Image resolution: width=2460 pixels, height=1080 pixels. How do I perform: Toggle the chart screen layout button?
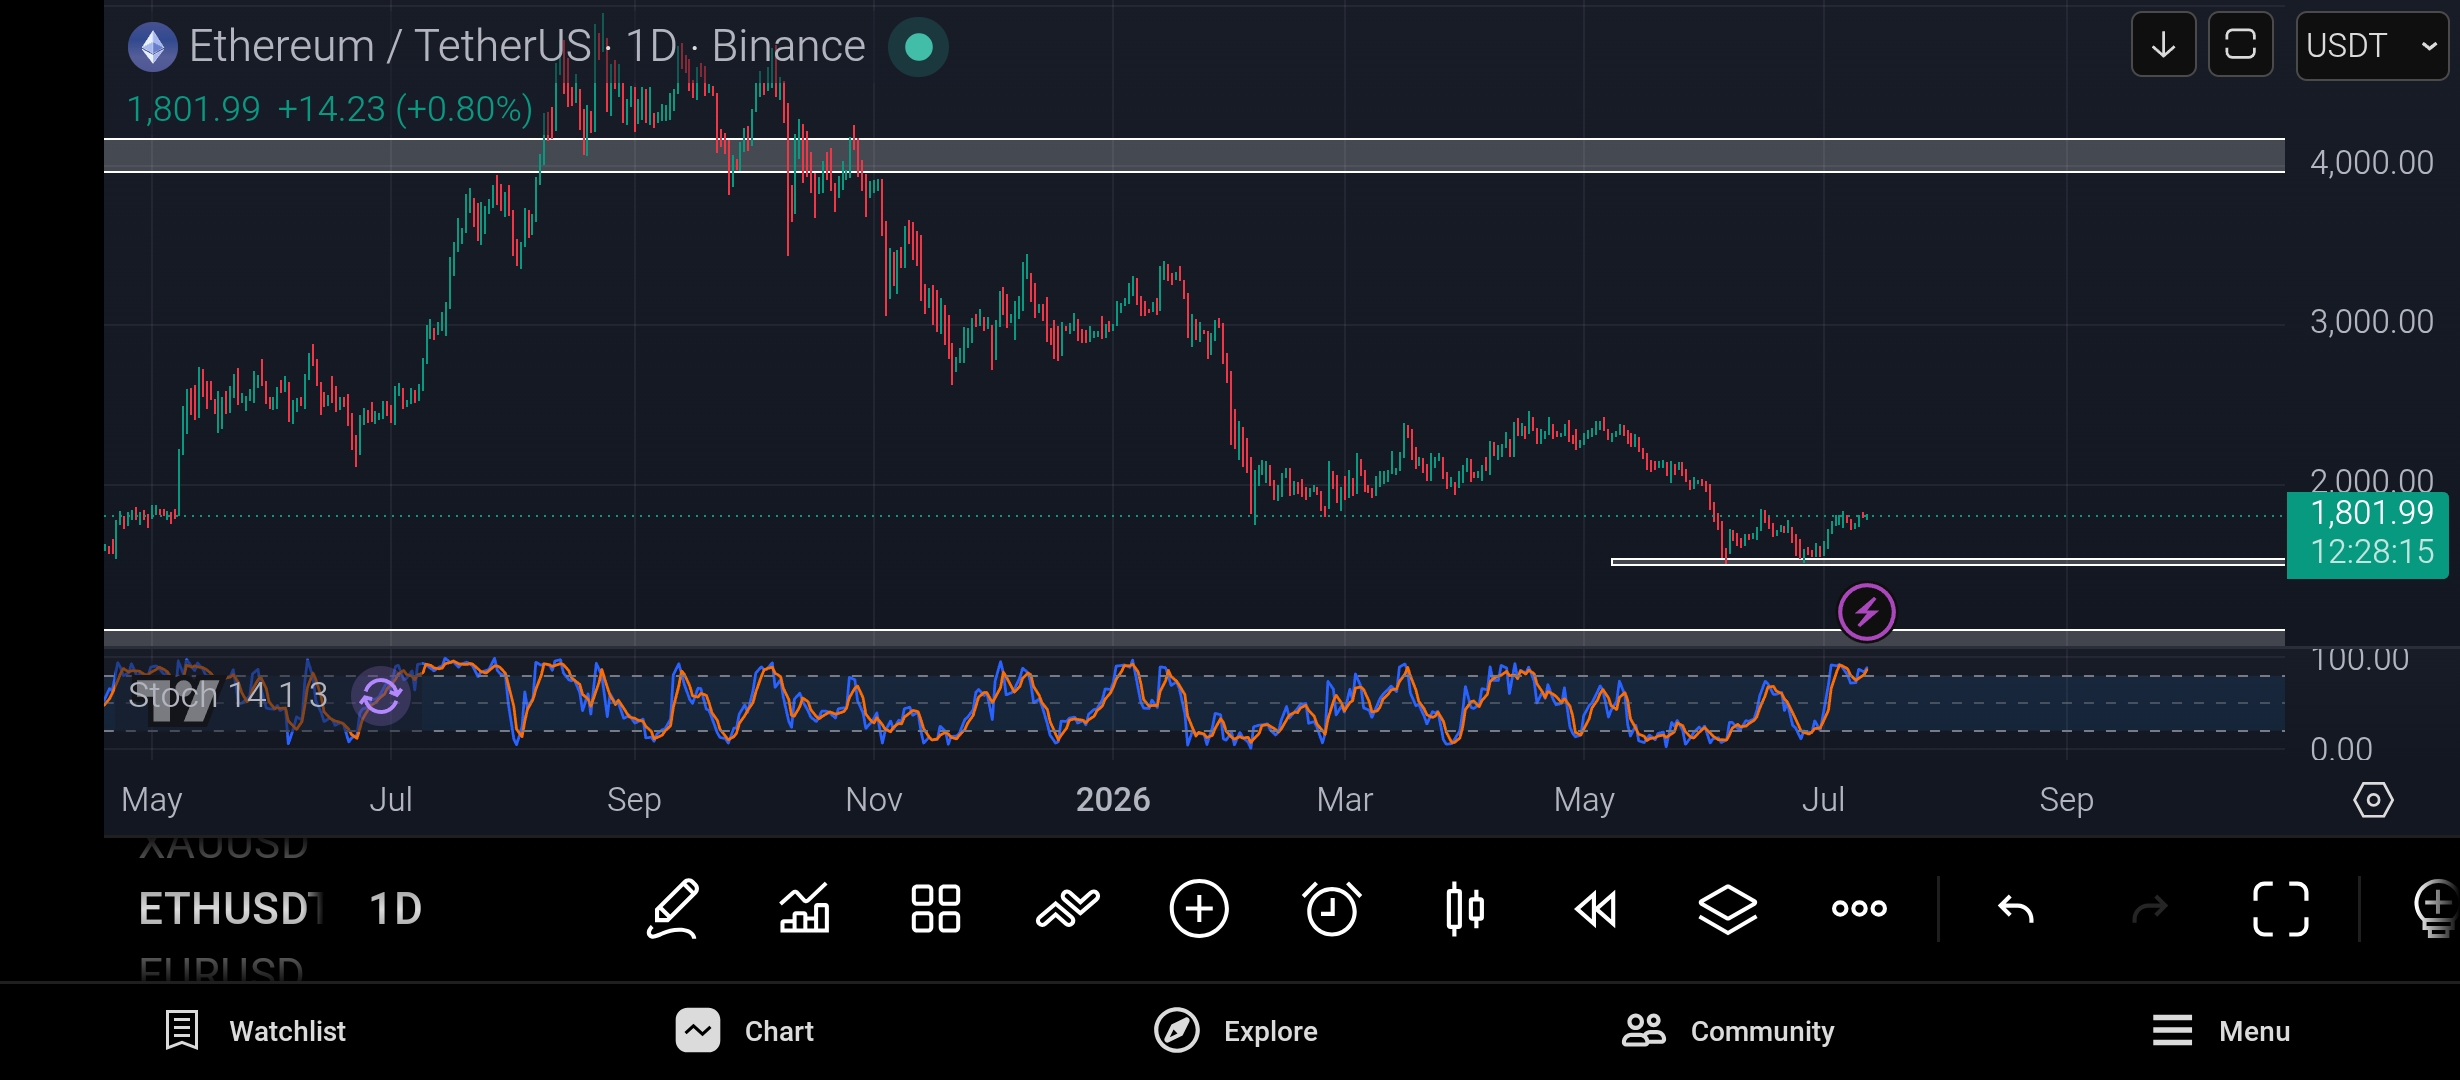[x=2240, y=45]
